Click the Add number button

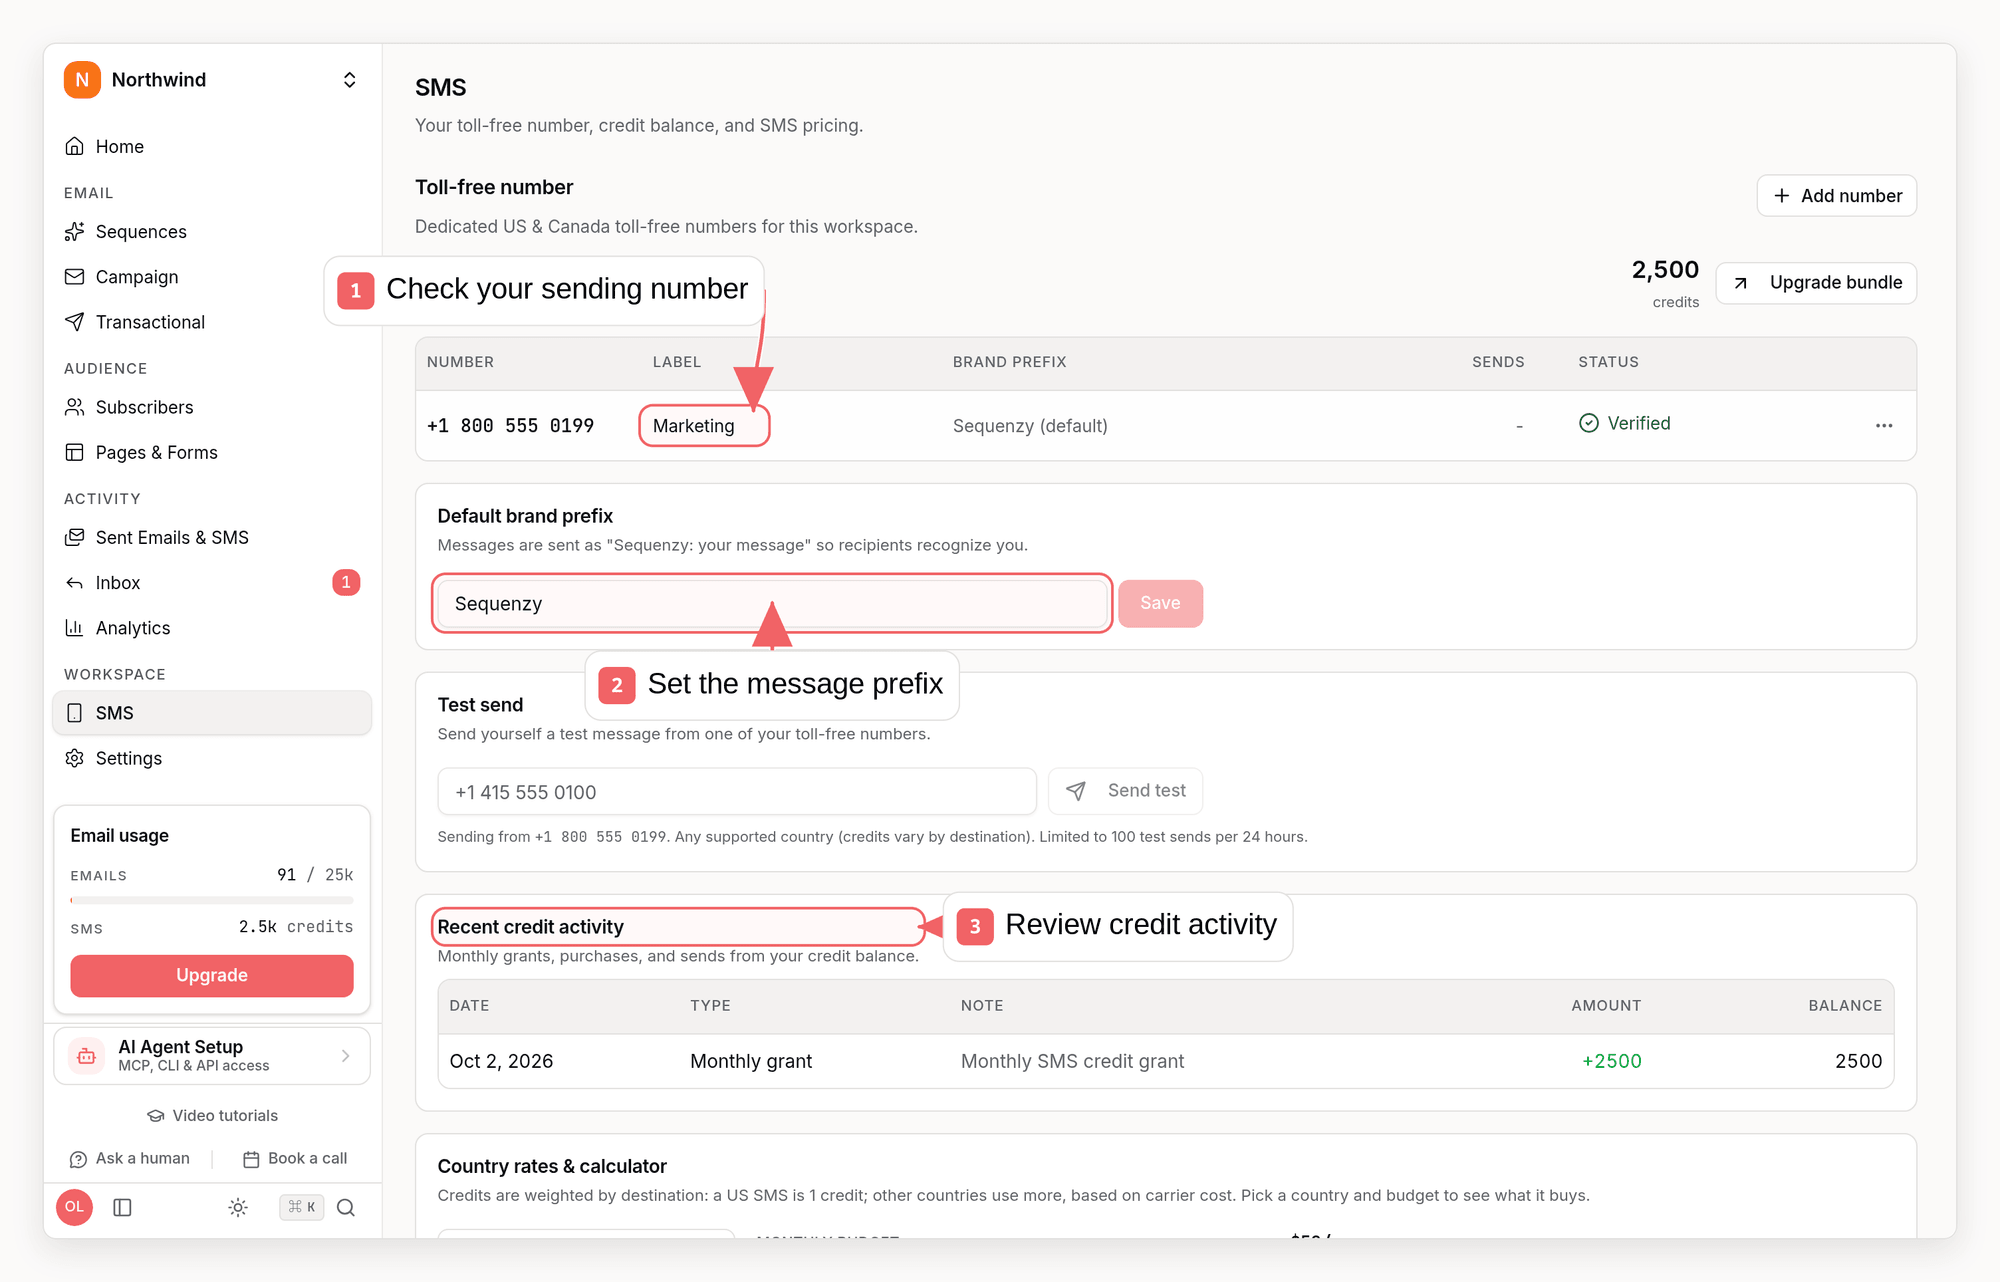[x=1837, y=196]
